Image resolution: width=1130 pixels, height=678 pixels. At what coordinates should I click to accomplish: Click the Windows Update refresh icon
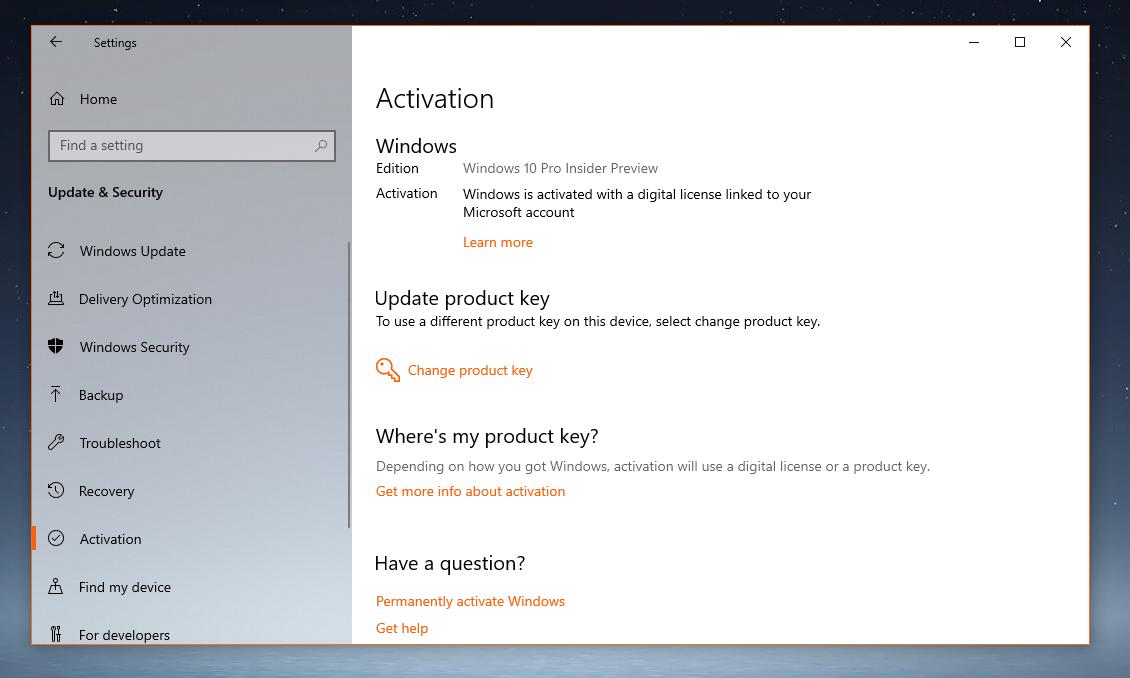56,250
